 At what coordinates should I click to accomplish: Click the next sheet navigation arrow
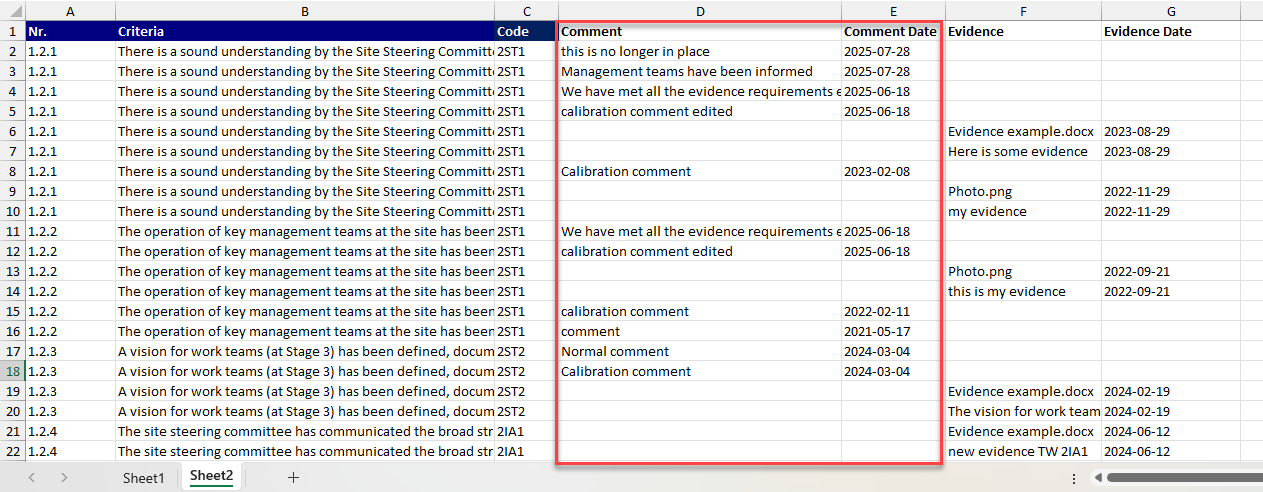(x=64, y=478)
